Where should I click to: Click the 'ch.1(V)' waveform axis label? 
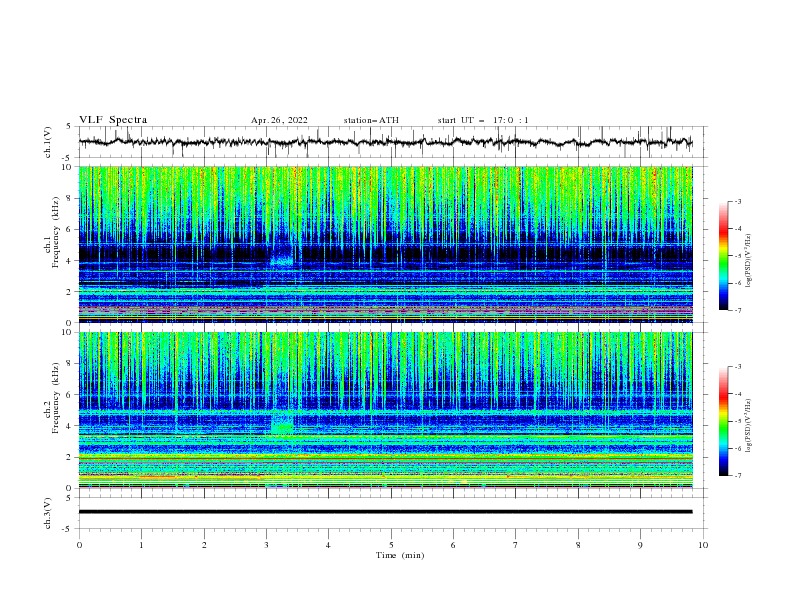coord(48,142)
